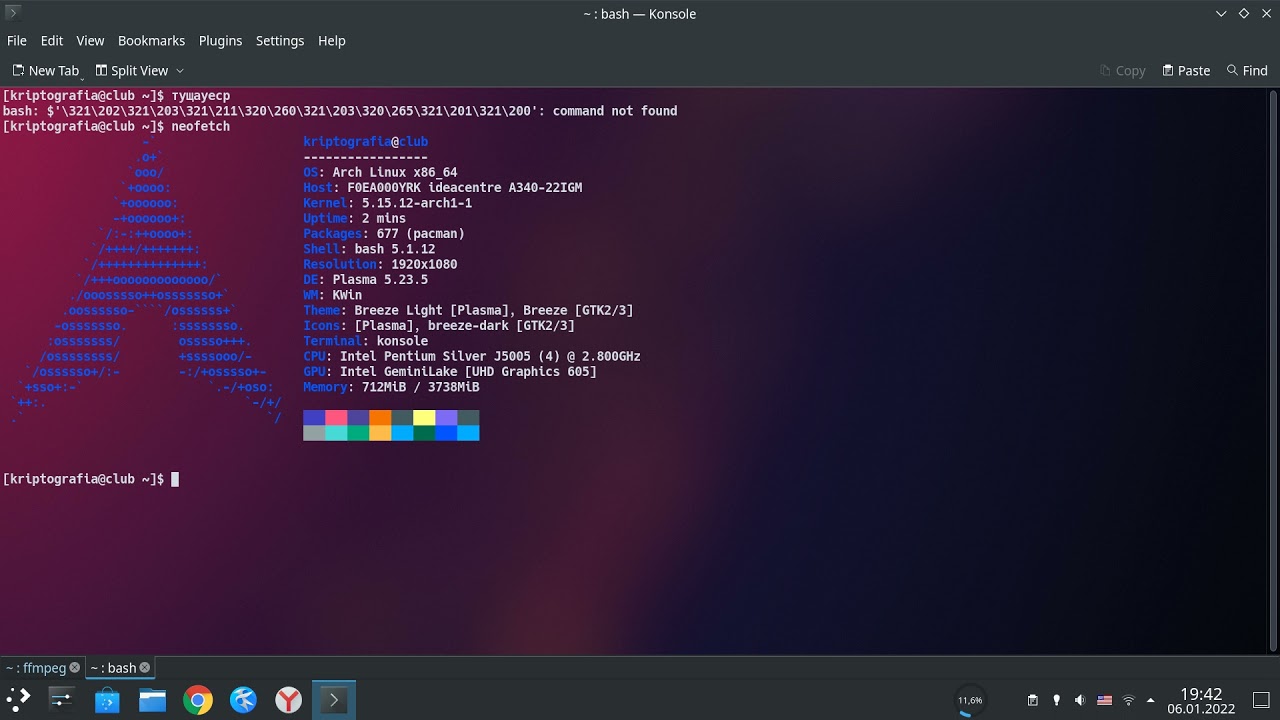Open the Edit menu

tap(52, 41)
